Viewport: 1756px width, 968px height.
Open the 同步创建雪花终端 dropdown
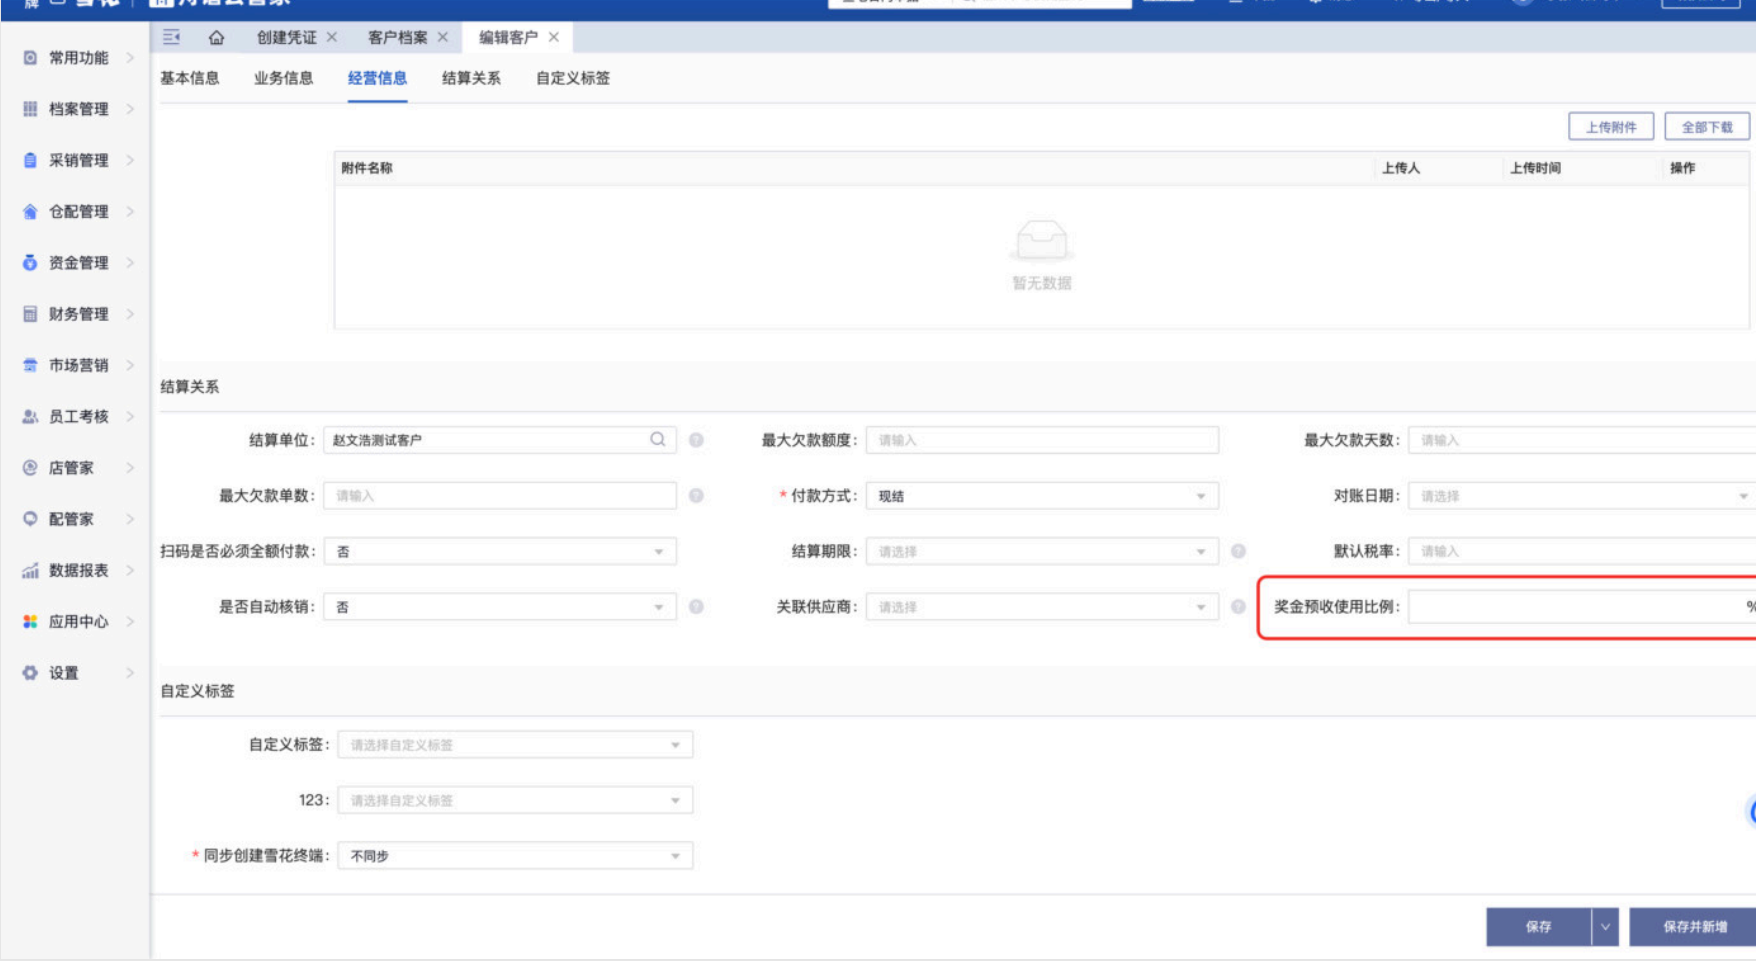click(x=515, y=856)
